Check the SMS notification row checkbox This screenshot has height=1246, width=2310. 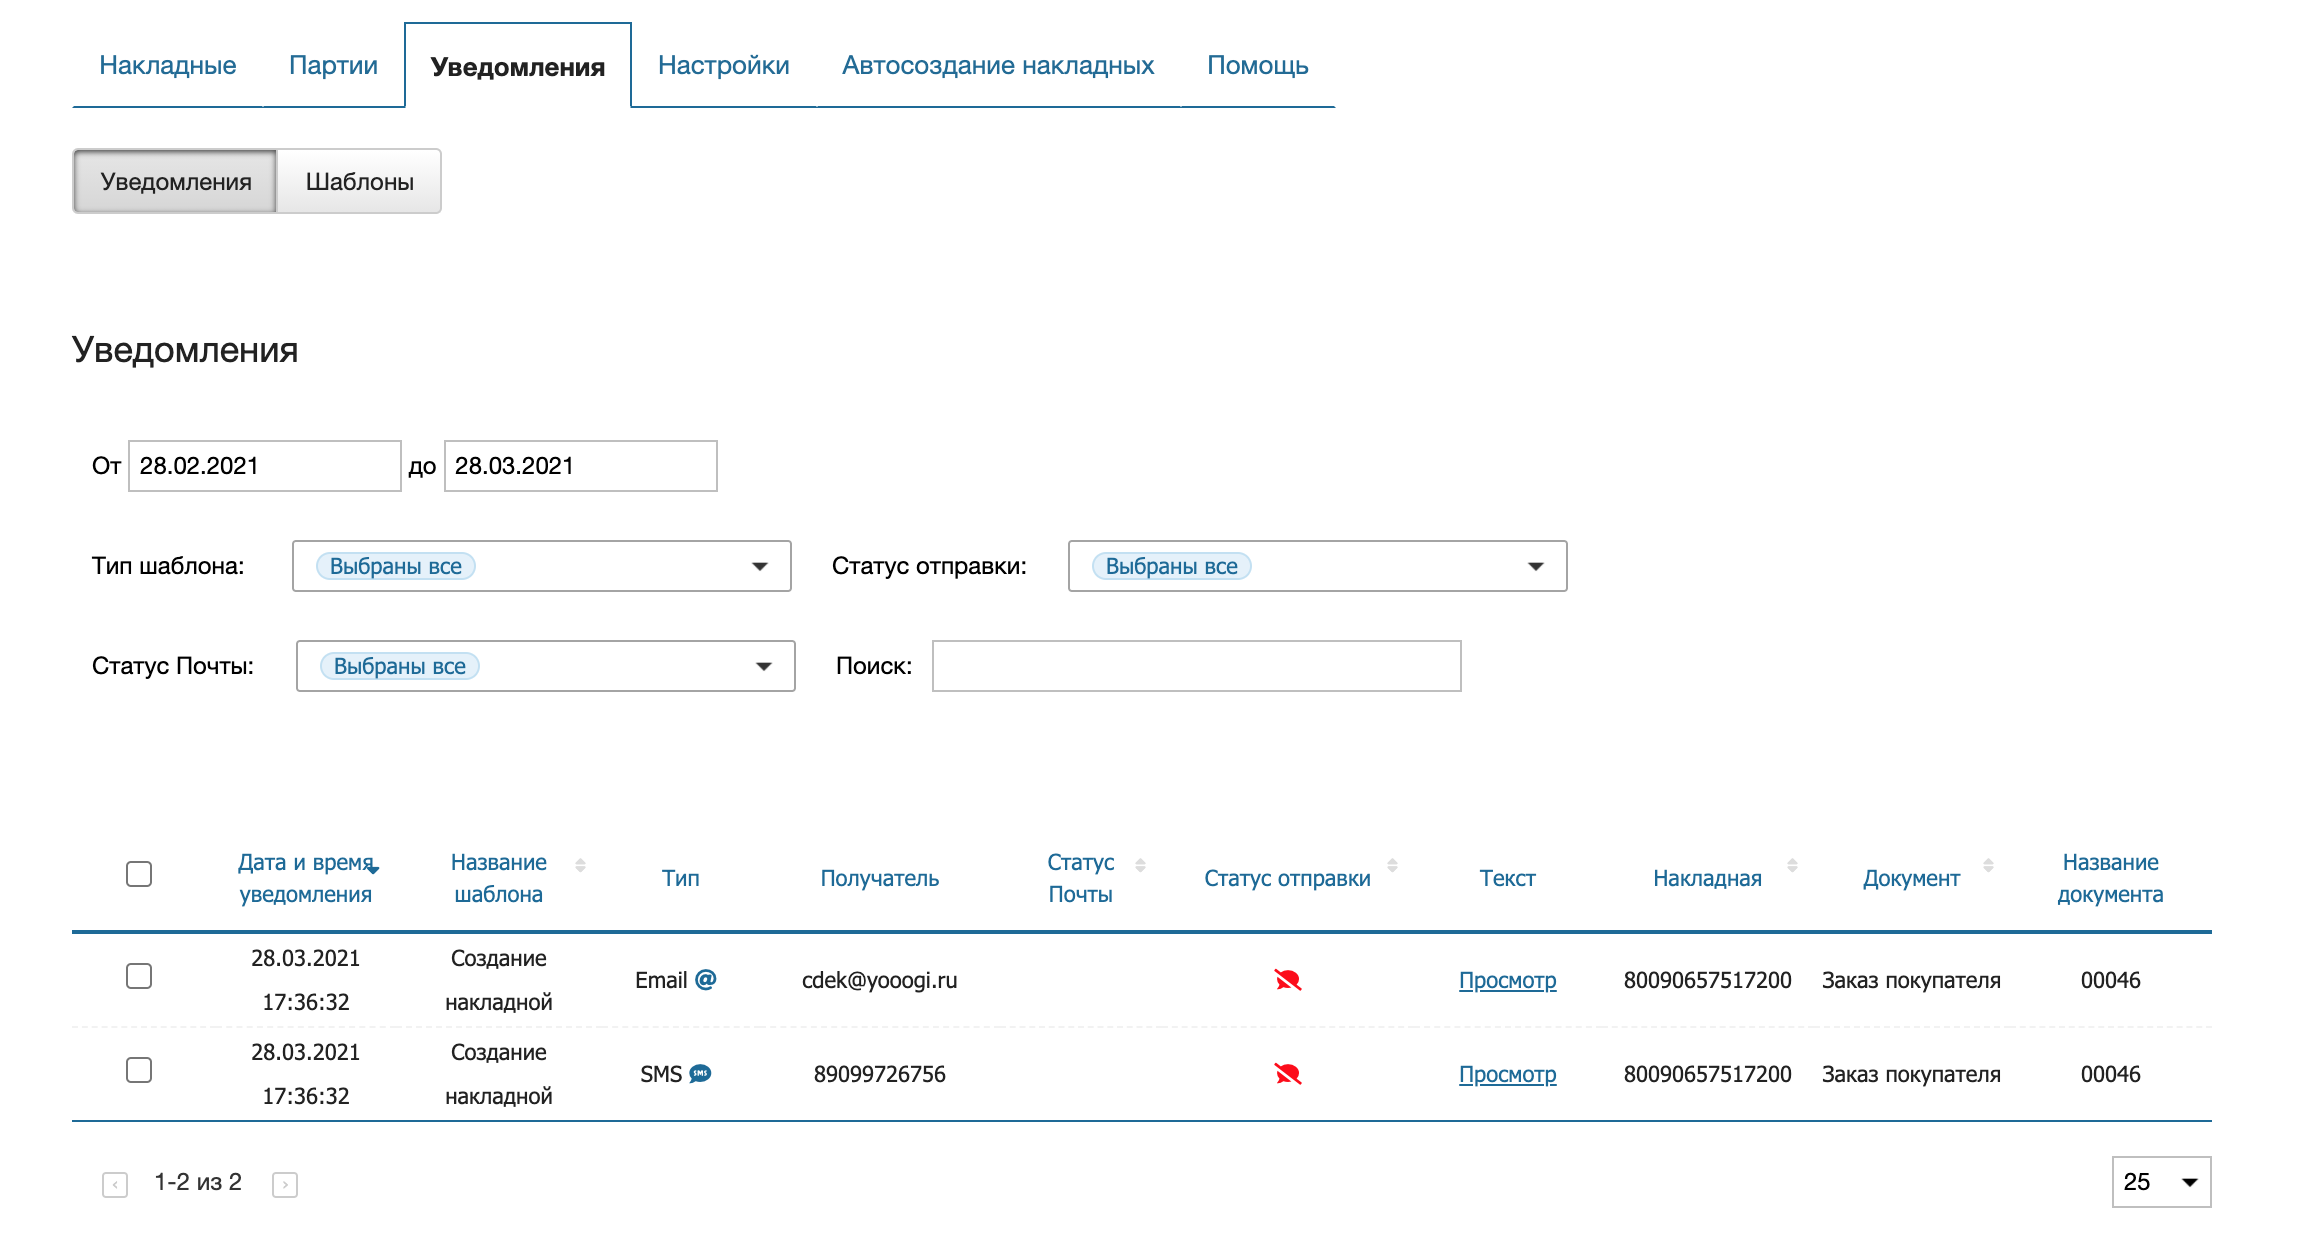(x=139, y=1070)
